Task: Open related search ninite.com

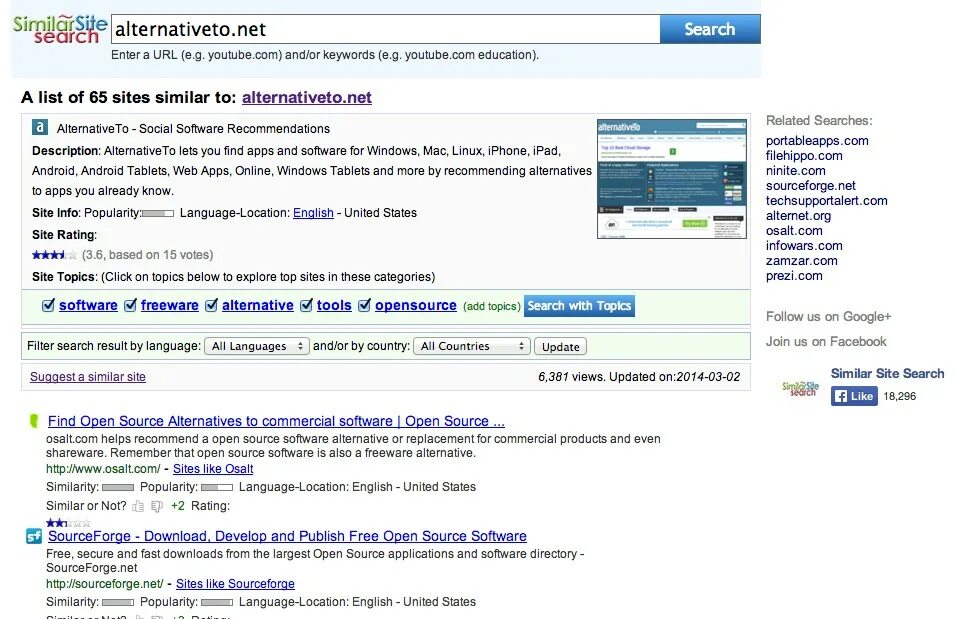Action: [796, 171]
